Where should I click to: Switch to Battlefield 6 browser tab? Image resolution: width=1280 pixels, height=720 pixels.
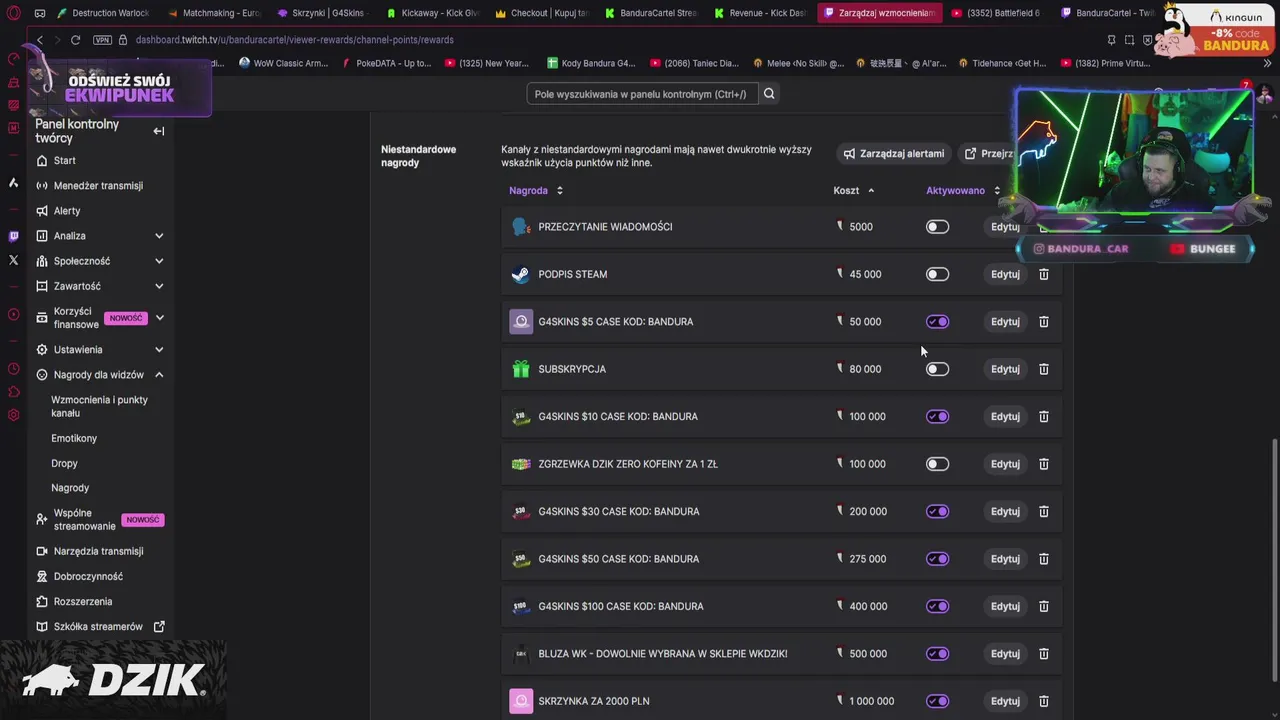[995, 13]
